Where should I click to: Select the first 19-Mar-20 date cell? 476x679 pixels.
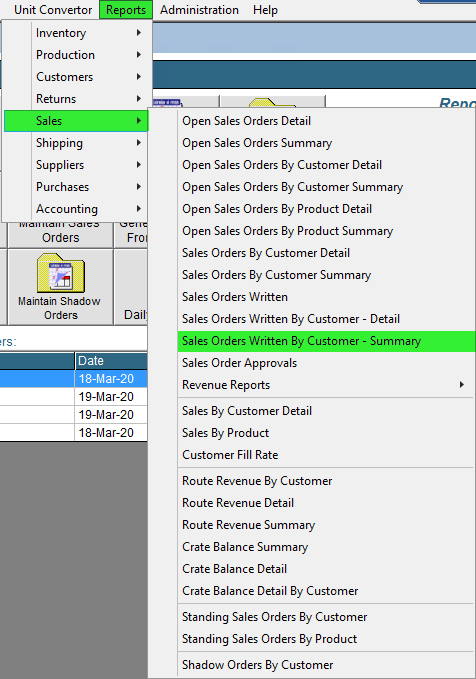111,397
